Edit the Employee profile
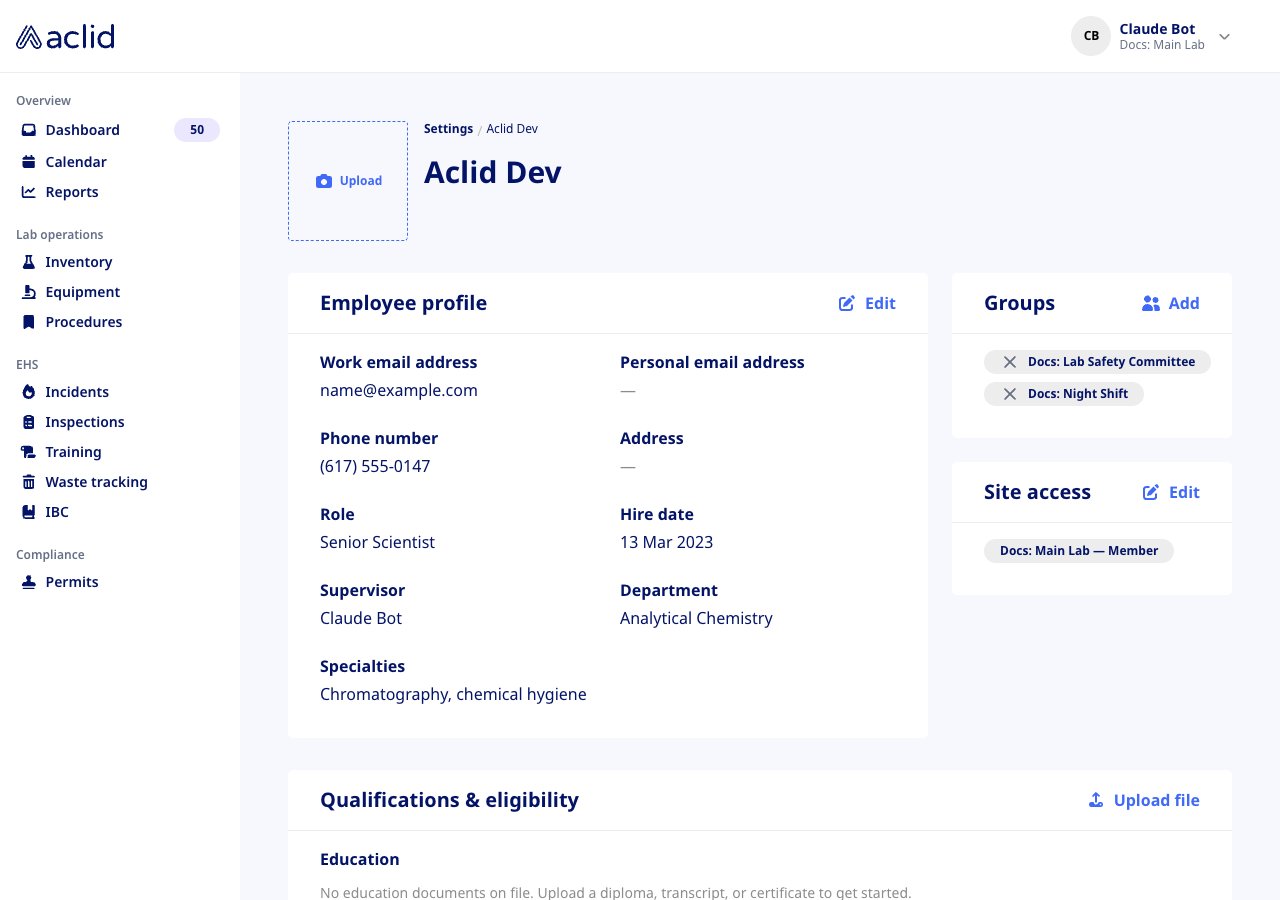 [x=867, y=303]
